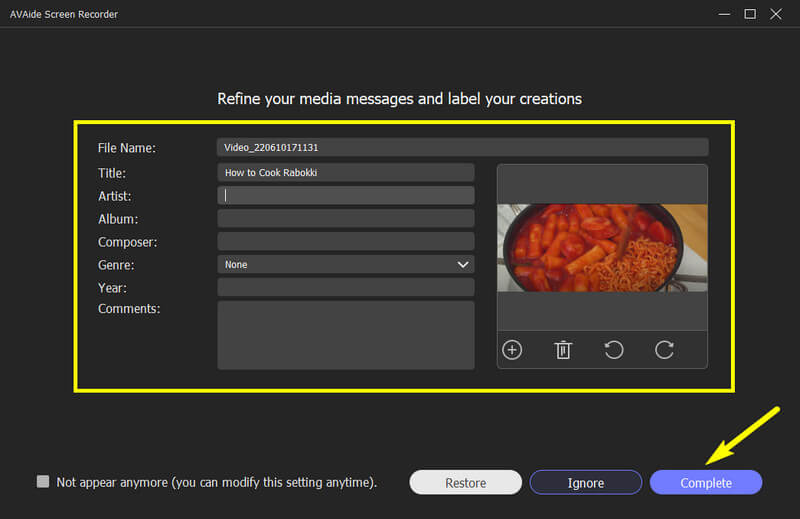
Task: Delete the cover image with trash icon
Action: [563, 350]
